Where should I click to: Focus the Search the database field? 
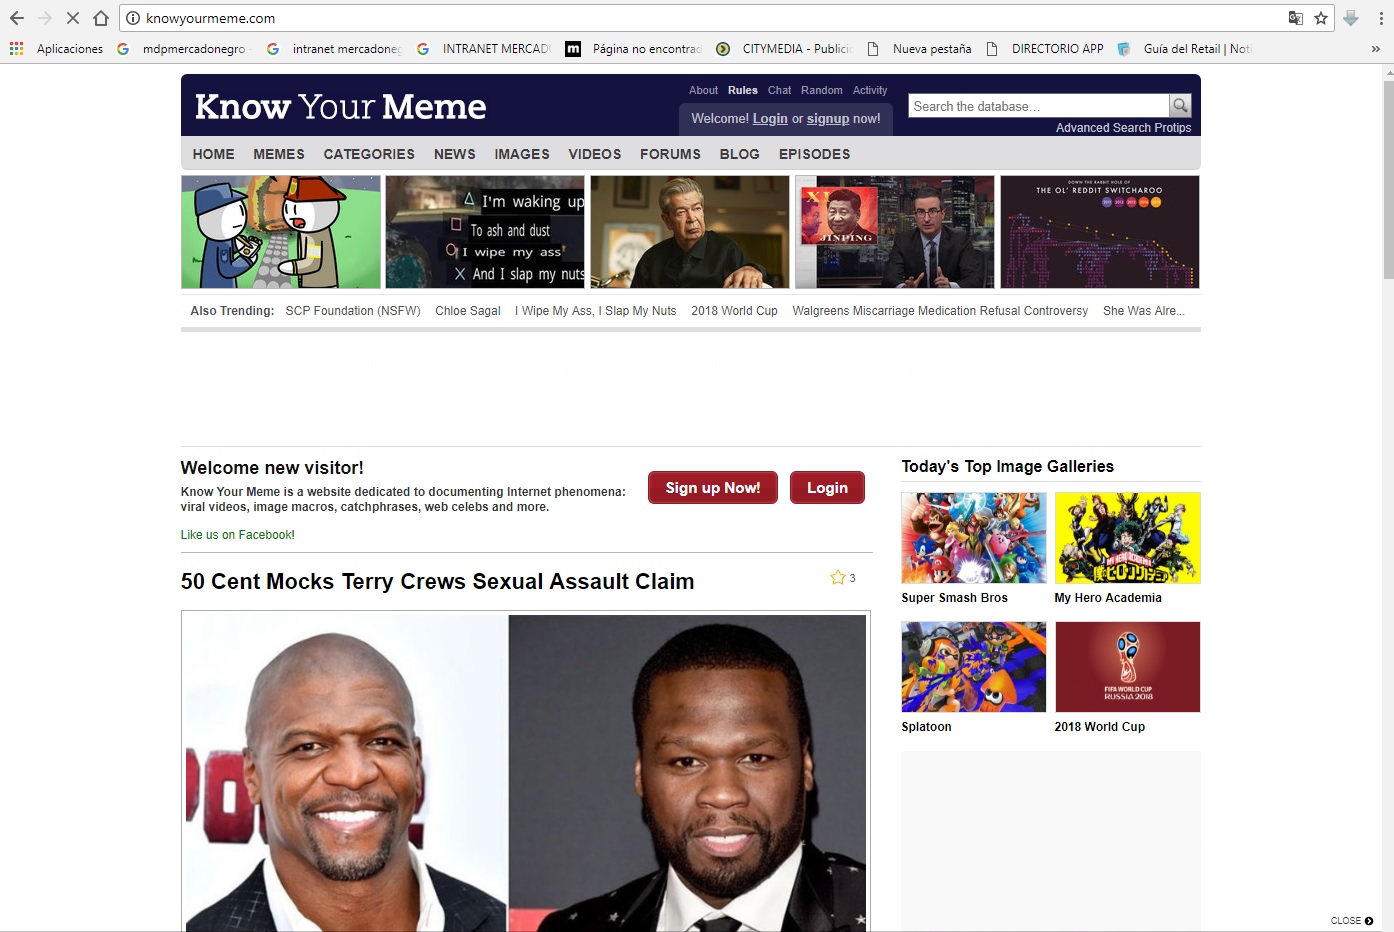point(1038,106)
